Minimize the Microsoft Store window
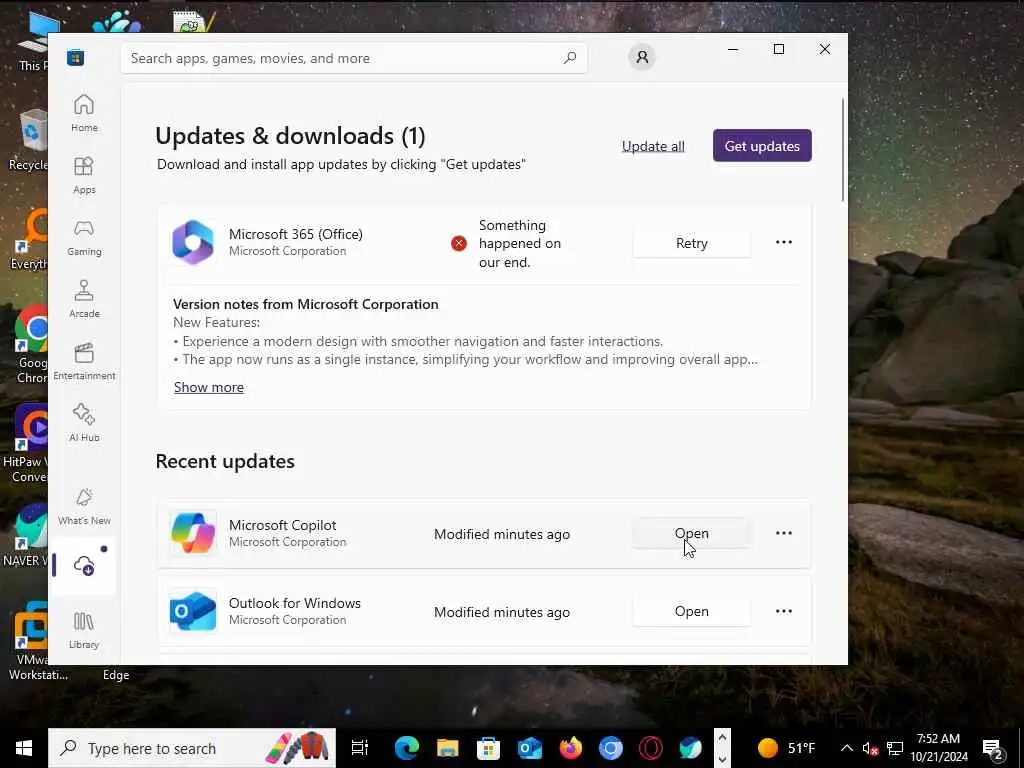1024x768 pixels. [733, 49]
